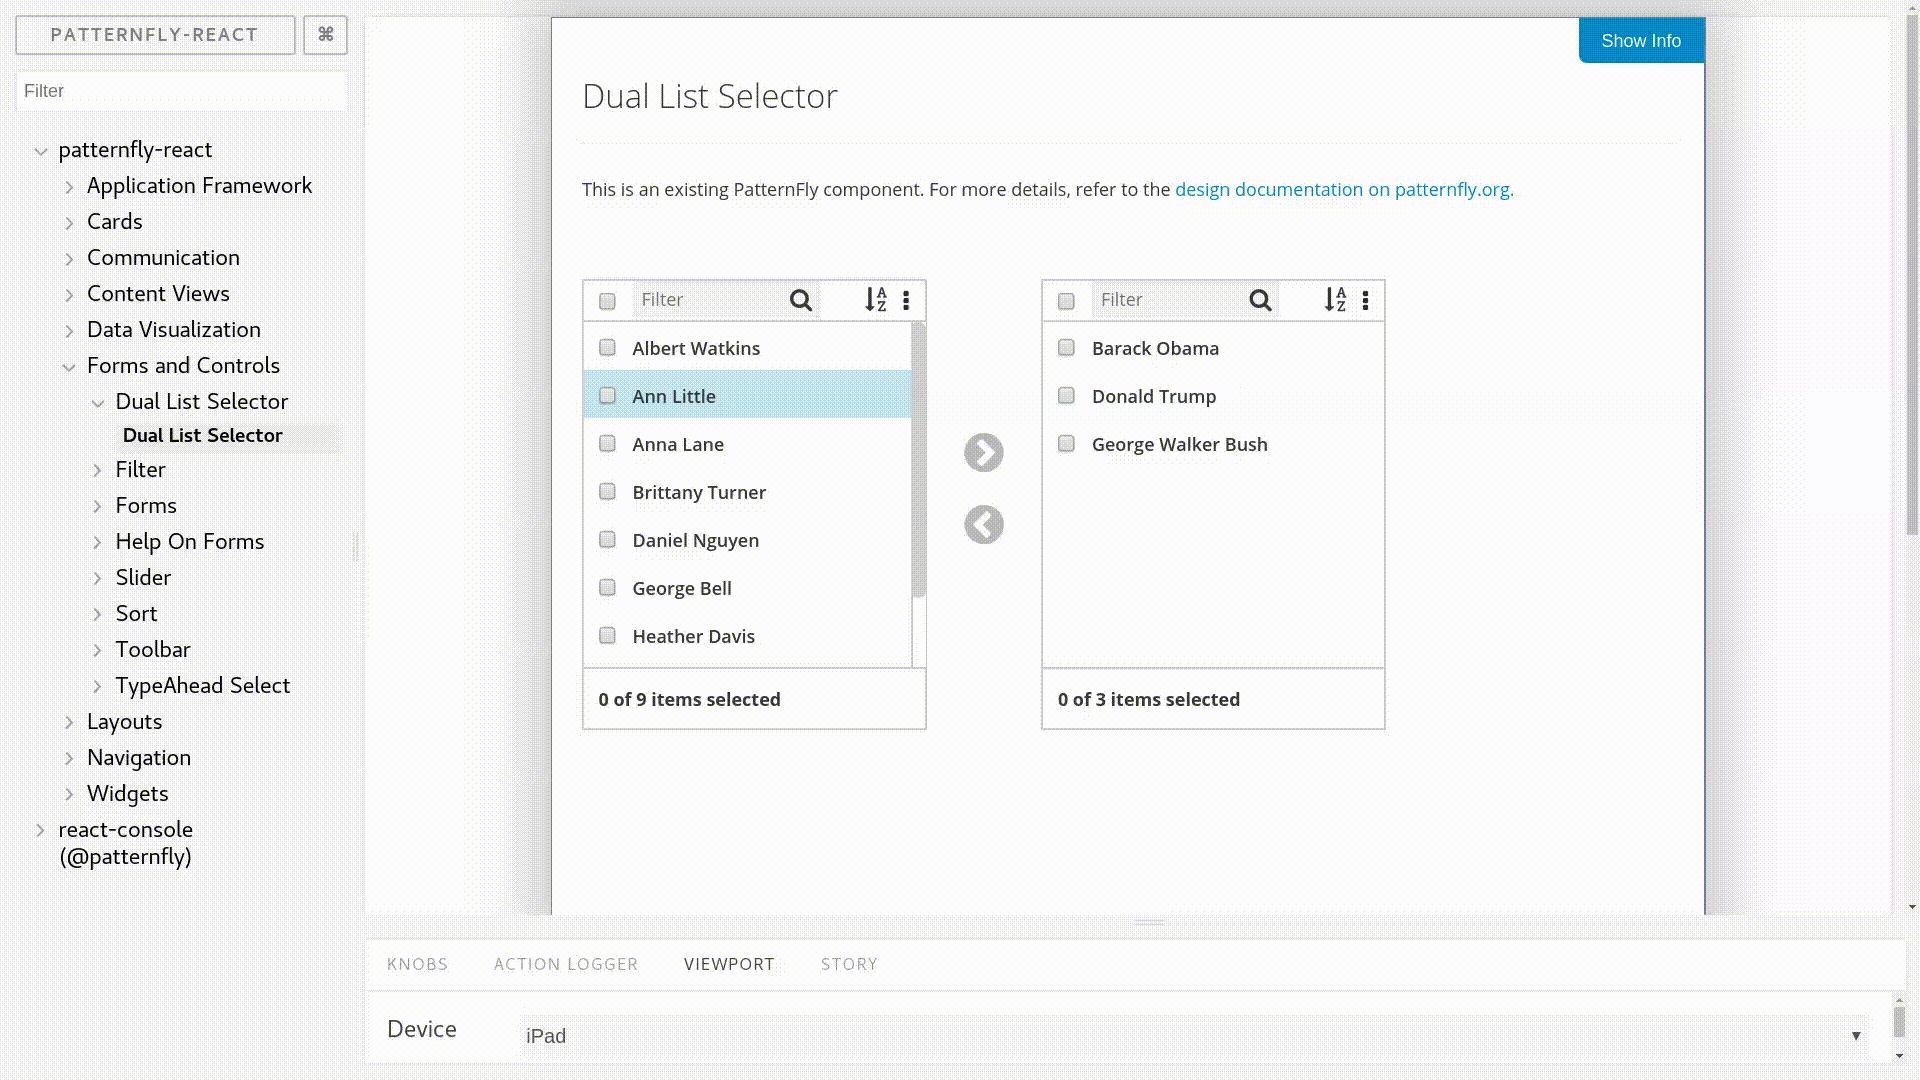The width and height of the screenshot is (1920, 1080).
Task: Open the Device viewport dropdown
Action: pyautogui.click(x=1193, y=1036)
